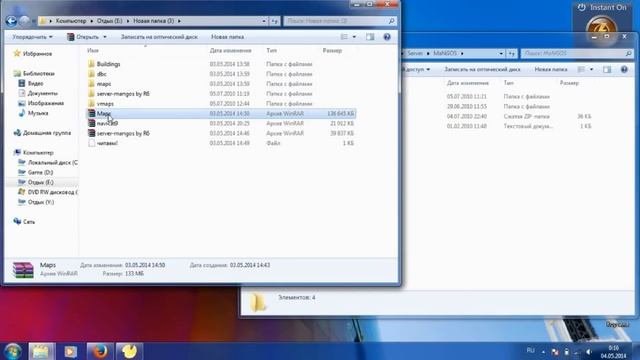Click the clock date in taskbar

[613, 356]
